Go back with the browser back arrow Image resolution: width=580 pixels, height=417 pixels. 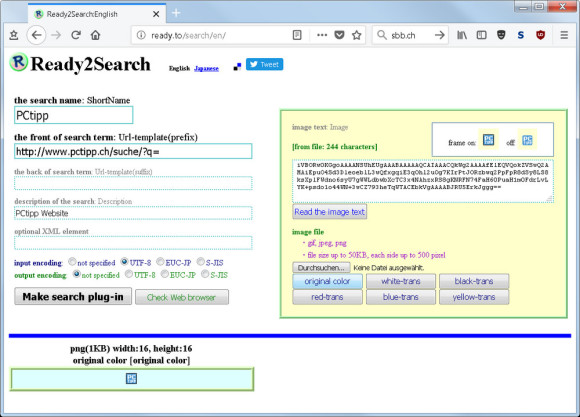(x=36, y=35)
